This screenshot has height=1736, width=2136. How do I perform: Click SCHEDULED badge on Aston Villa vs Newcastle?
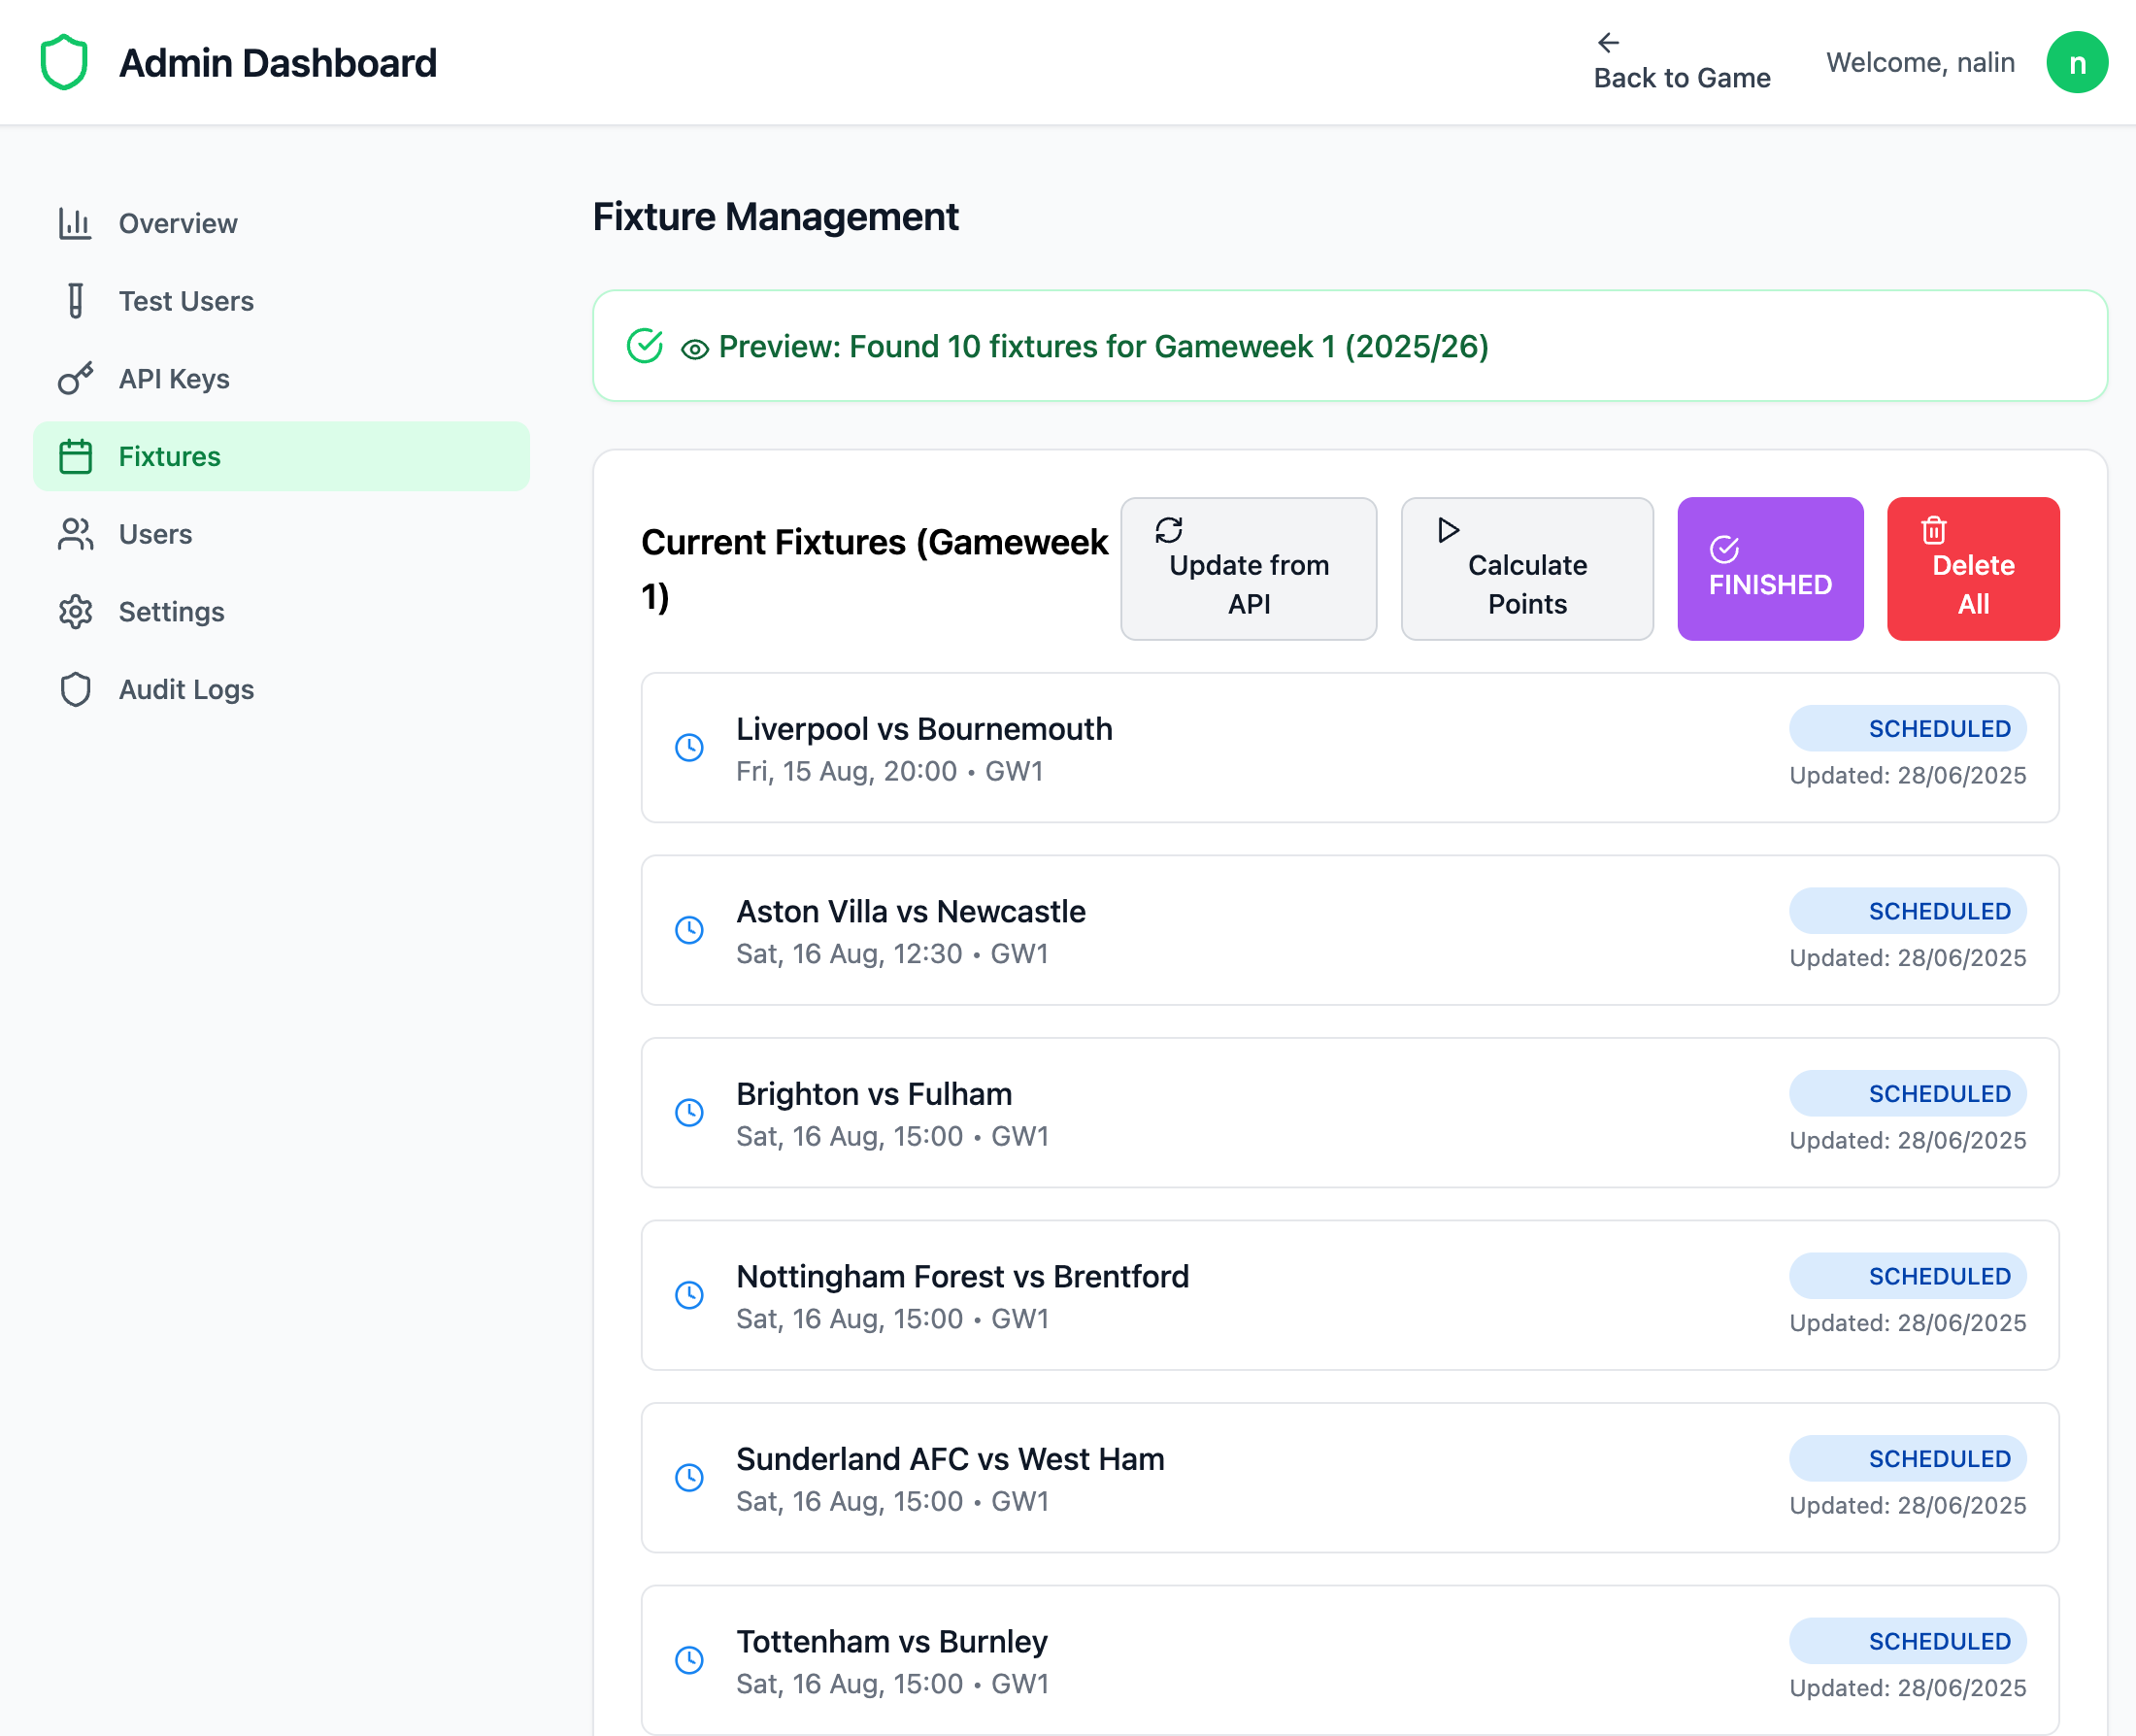point(1907,911)
